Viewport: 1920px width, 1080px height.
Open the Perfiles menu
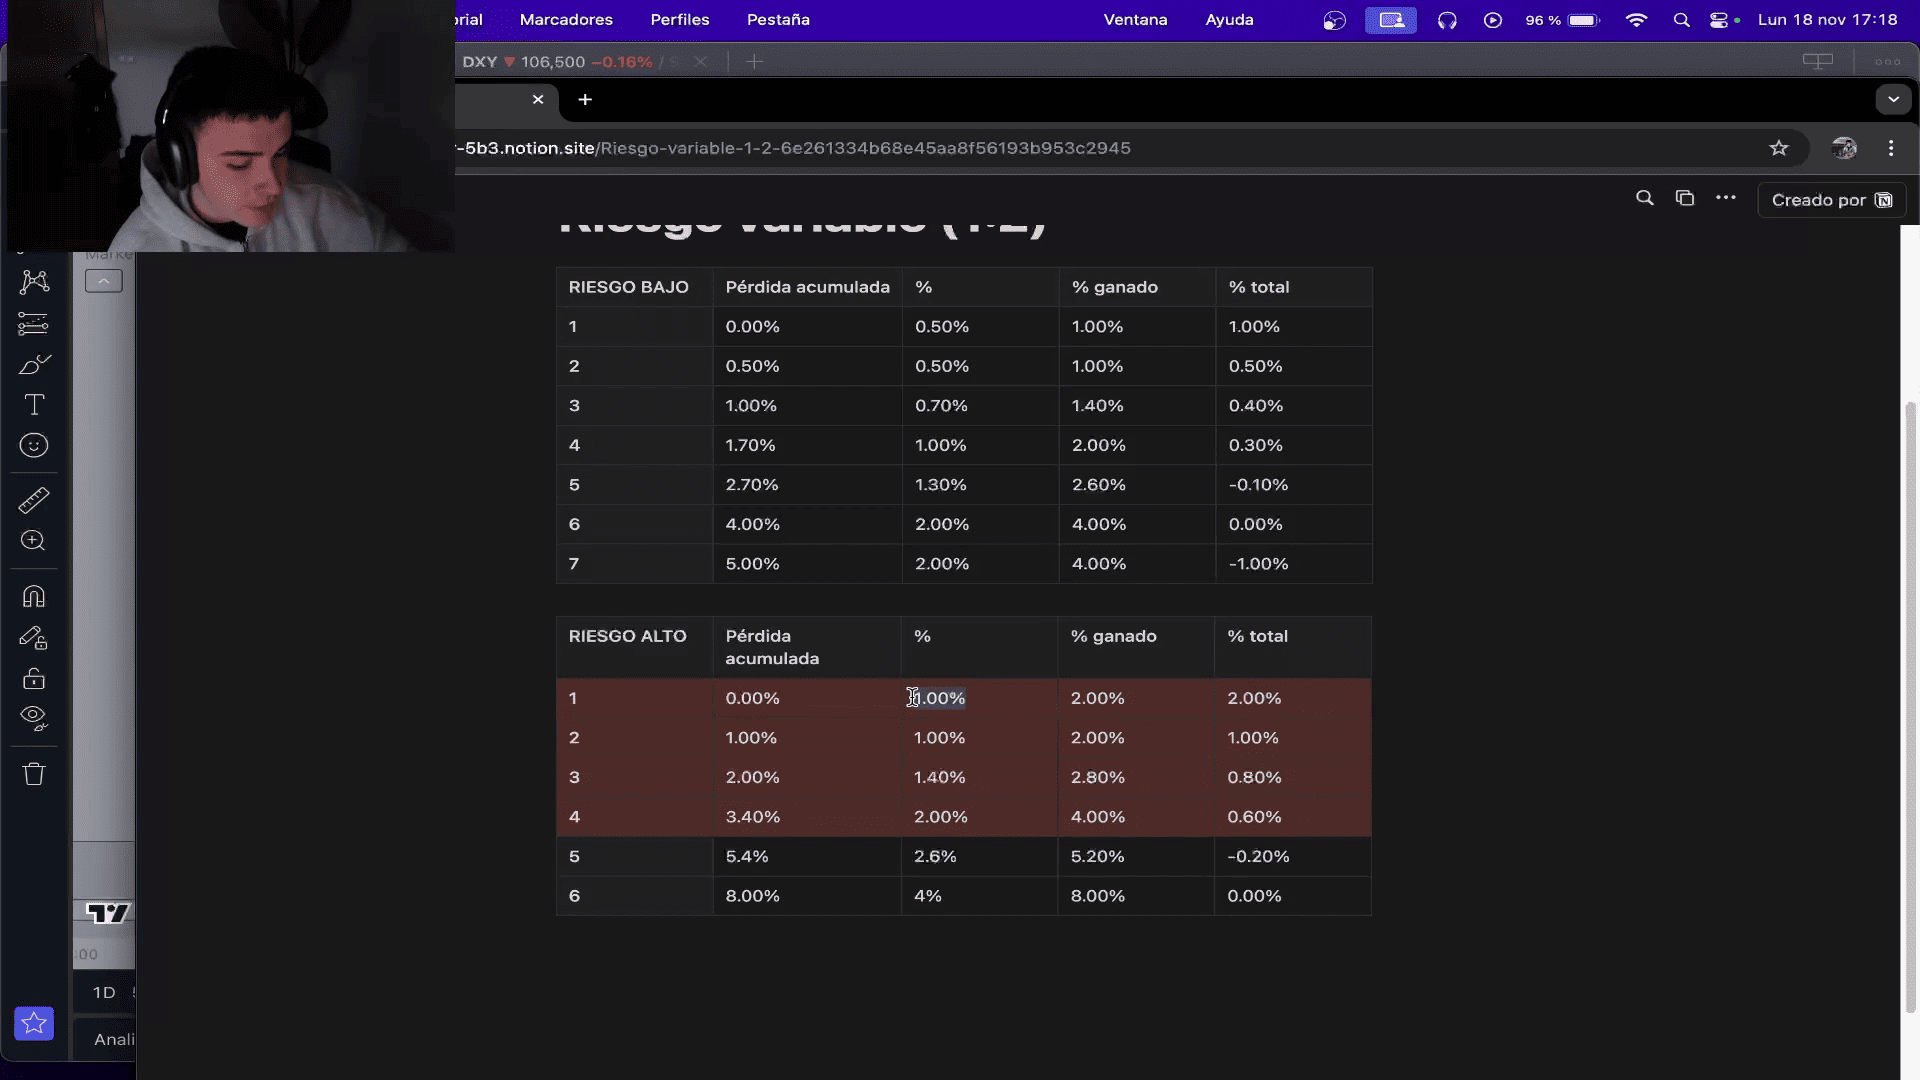coord(679,20)
